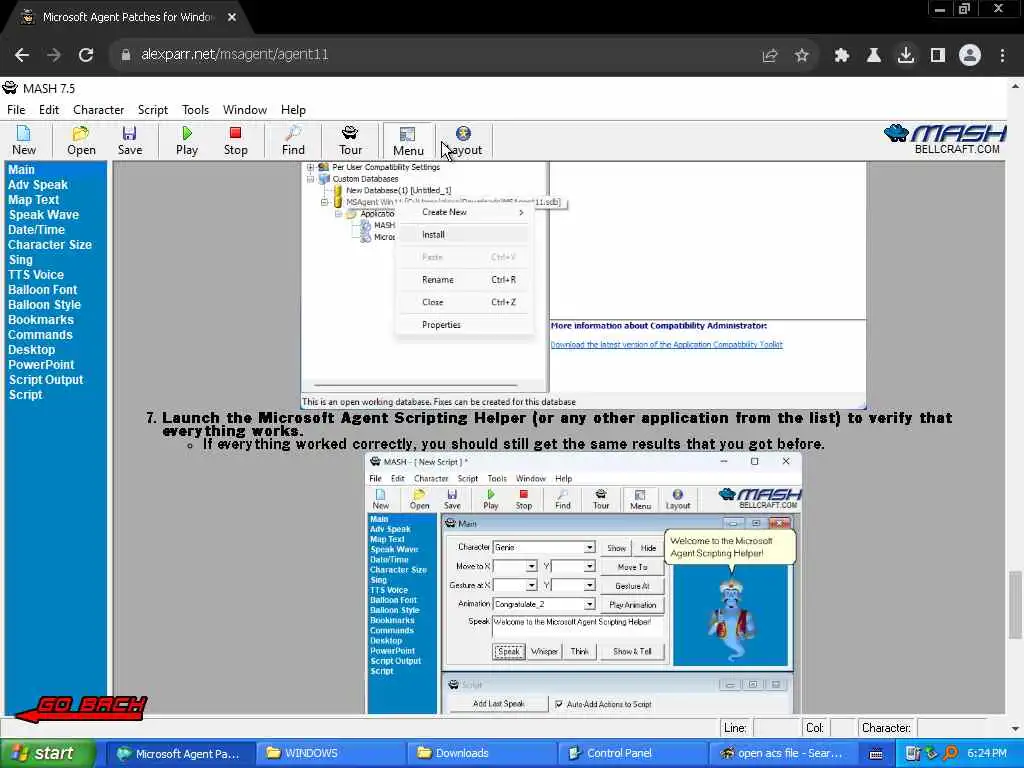The width and height of the screenshot is (1024, 768).
Task: Switch to Downloads folder in taskbar
Action: click(483, 754)
